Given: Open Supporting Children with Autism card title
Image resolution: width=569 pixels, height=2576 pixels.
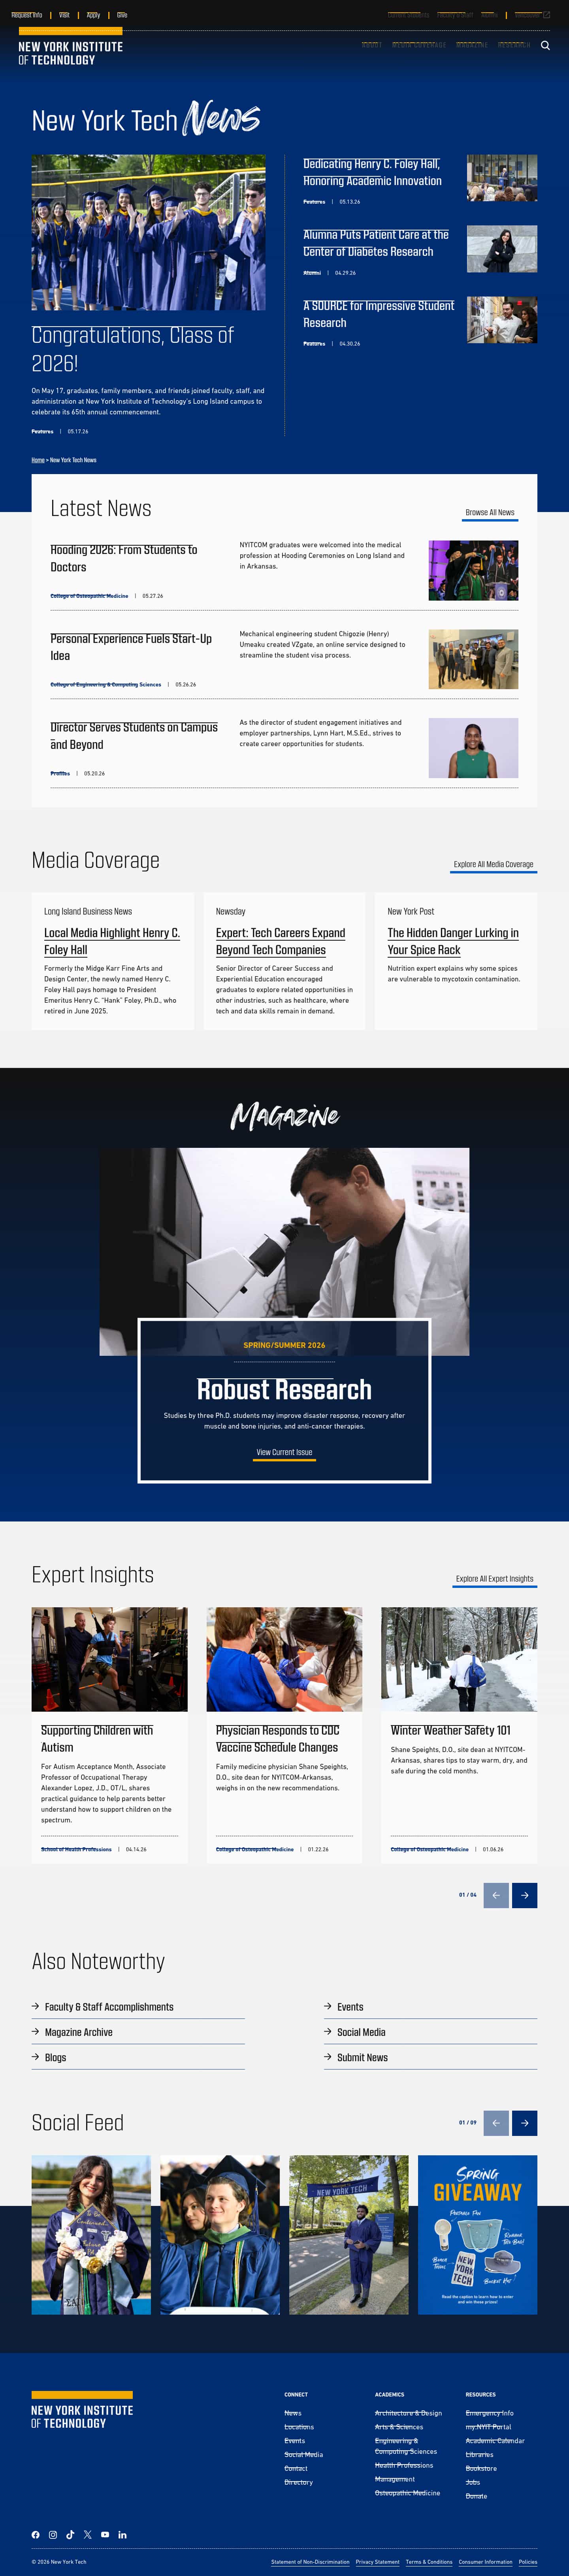Looking at the screenshot, I should click(97, 1738).
